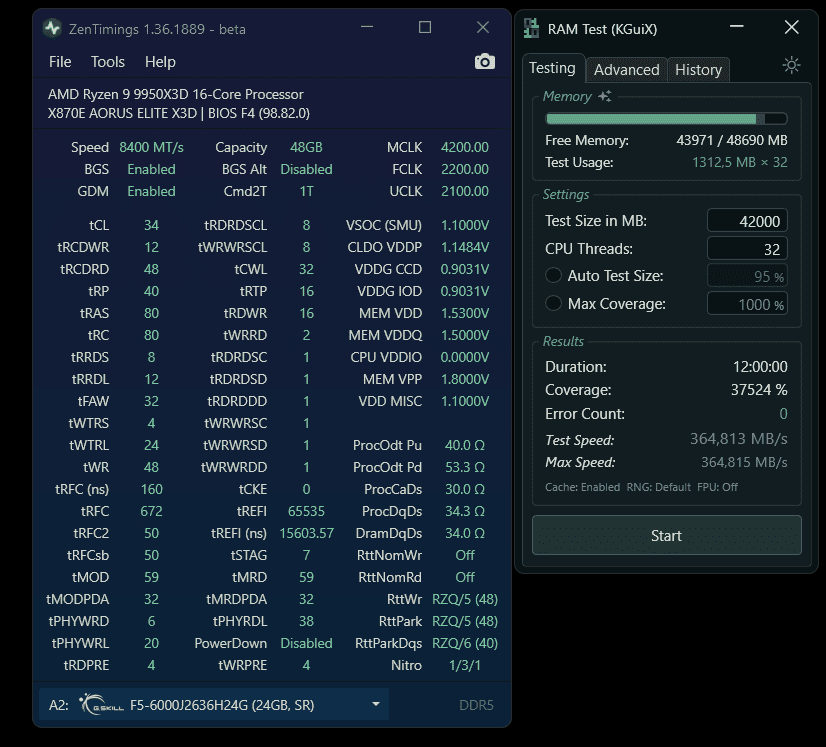The image size is (826, 747).
Task: Click the Max Speed value 364,815 MB/s
Action: tap(744, 463)
